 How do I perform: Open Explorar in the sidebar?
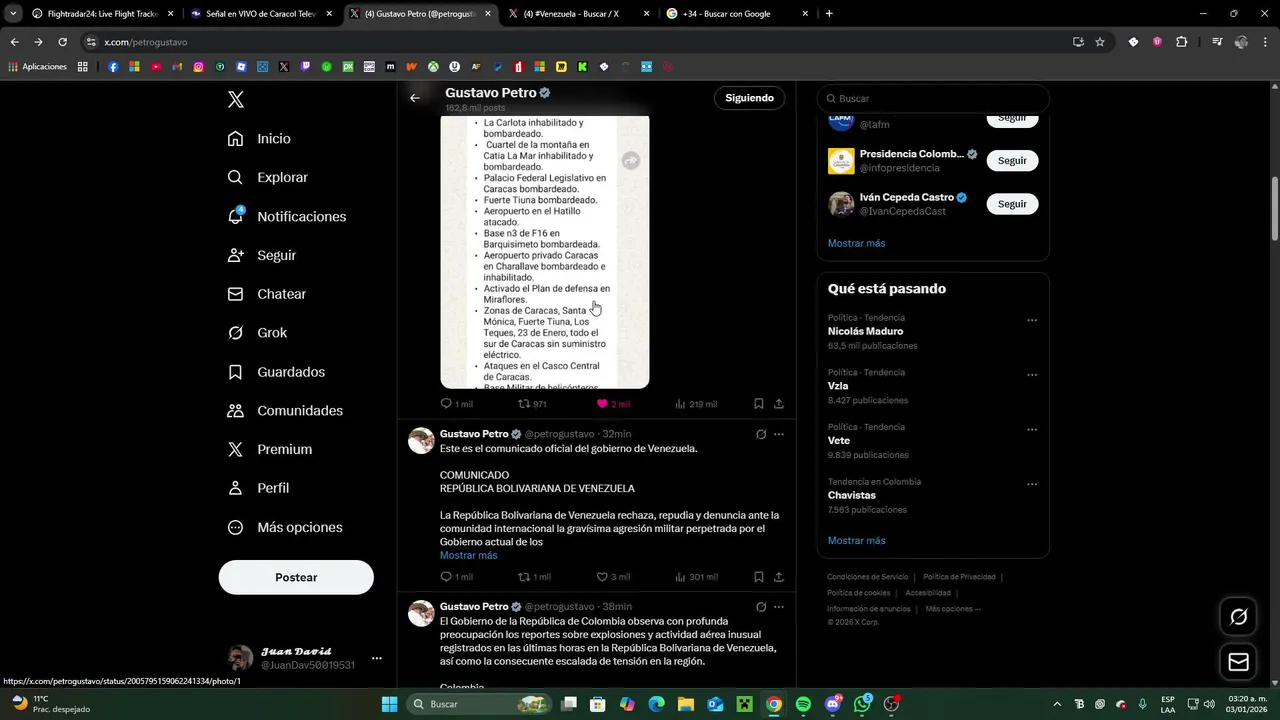pyautogui.click(x=268, y=177)
